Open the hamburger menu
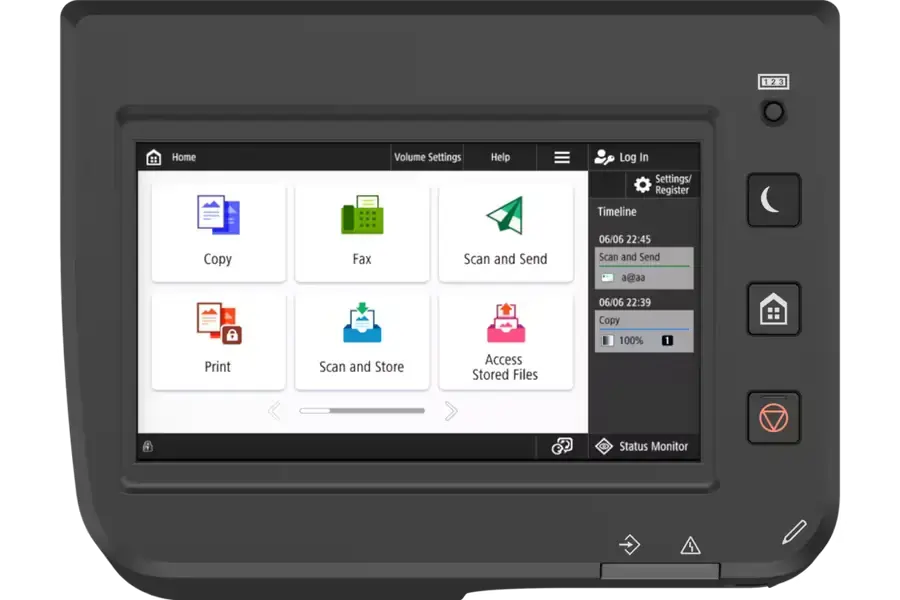 (x=562, y=157)
